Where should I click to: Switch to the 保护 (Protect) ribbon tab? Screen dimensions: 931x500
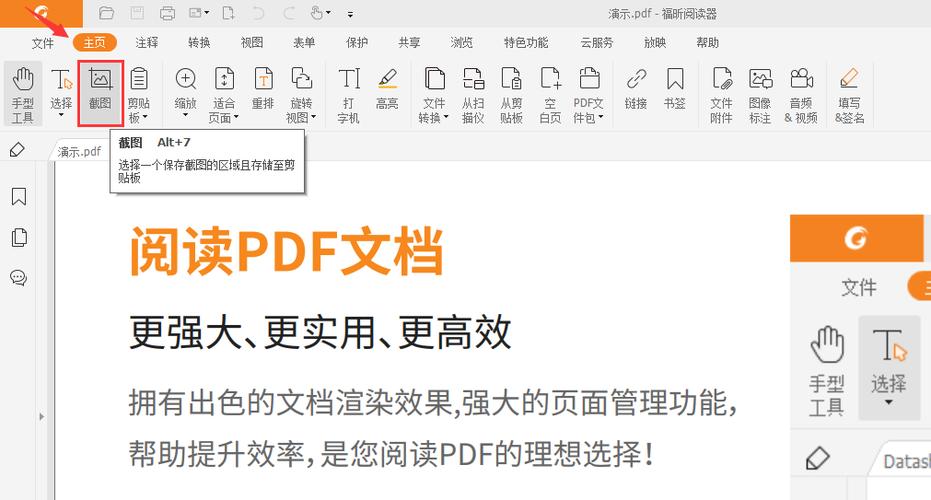[x=357, y=43]
